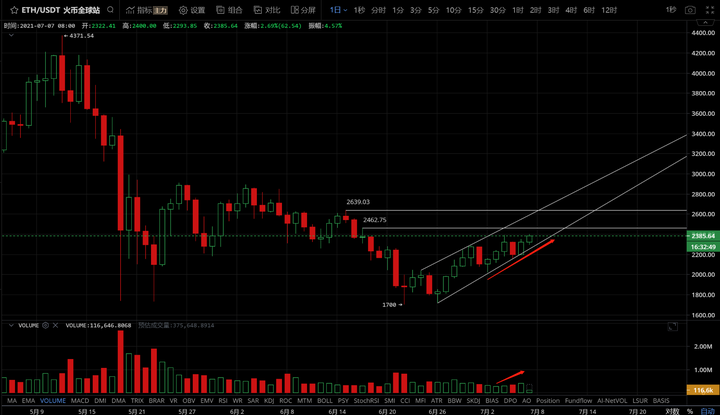This screenshot has height=415, width=720.
Task: Select the 4时 timeframe
Action: tap(571, 10)
